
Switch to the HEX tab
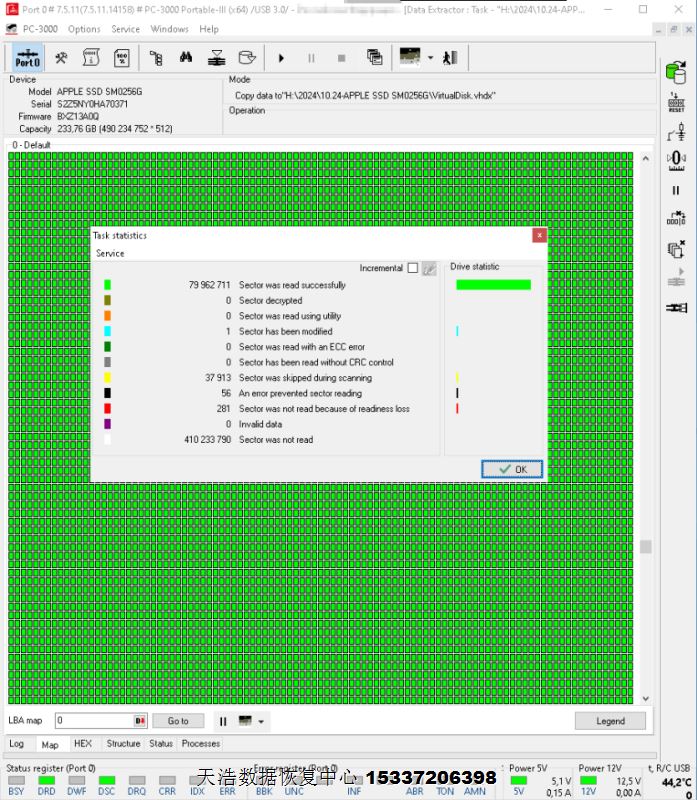click(83, 744)
